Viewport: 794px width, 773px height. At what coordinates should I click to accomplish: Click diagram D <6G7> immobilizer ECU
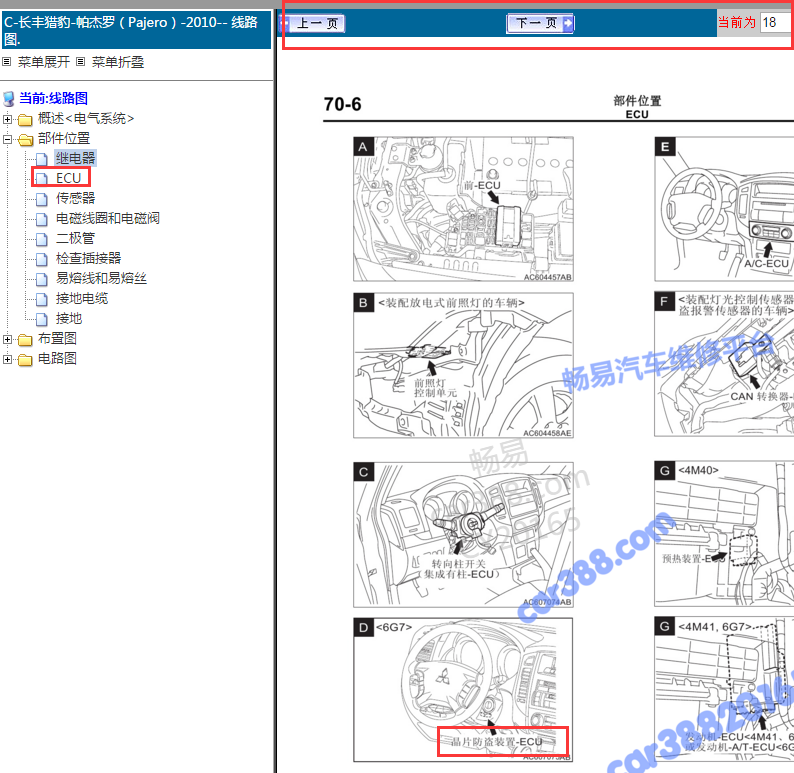tap(463, 689)
